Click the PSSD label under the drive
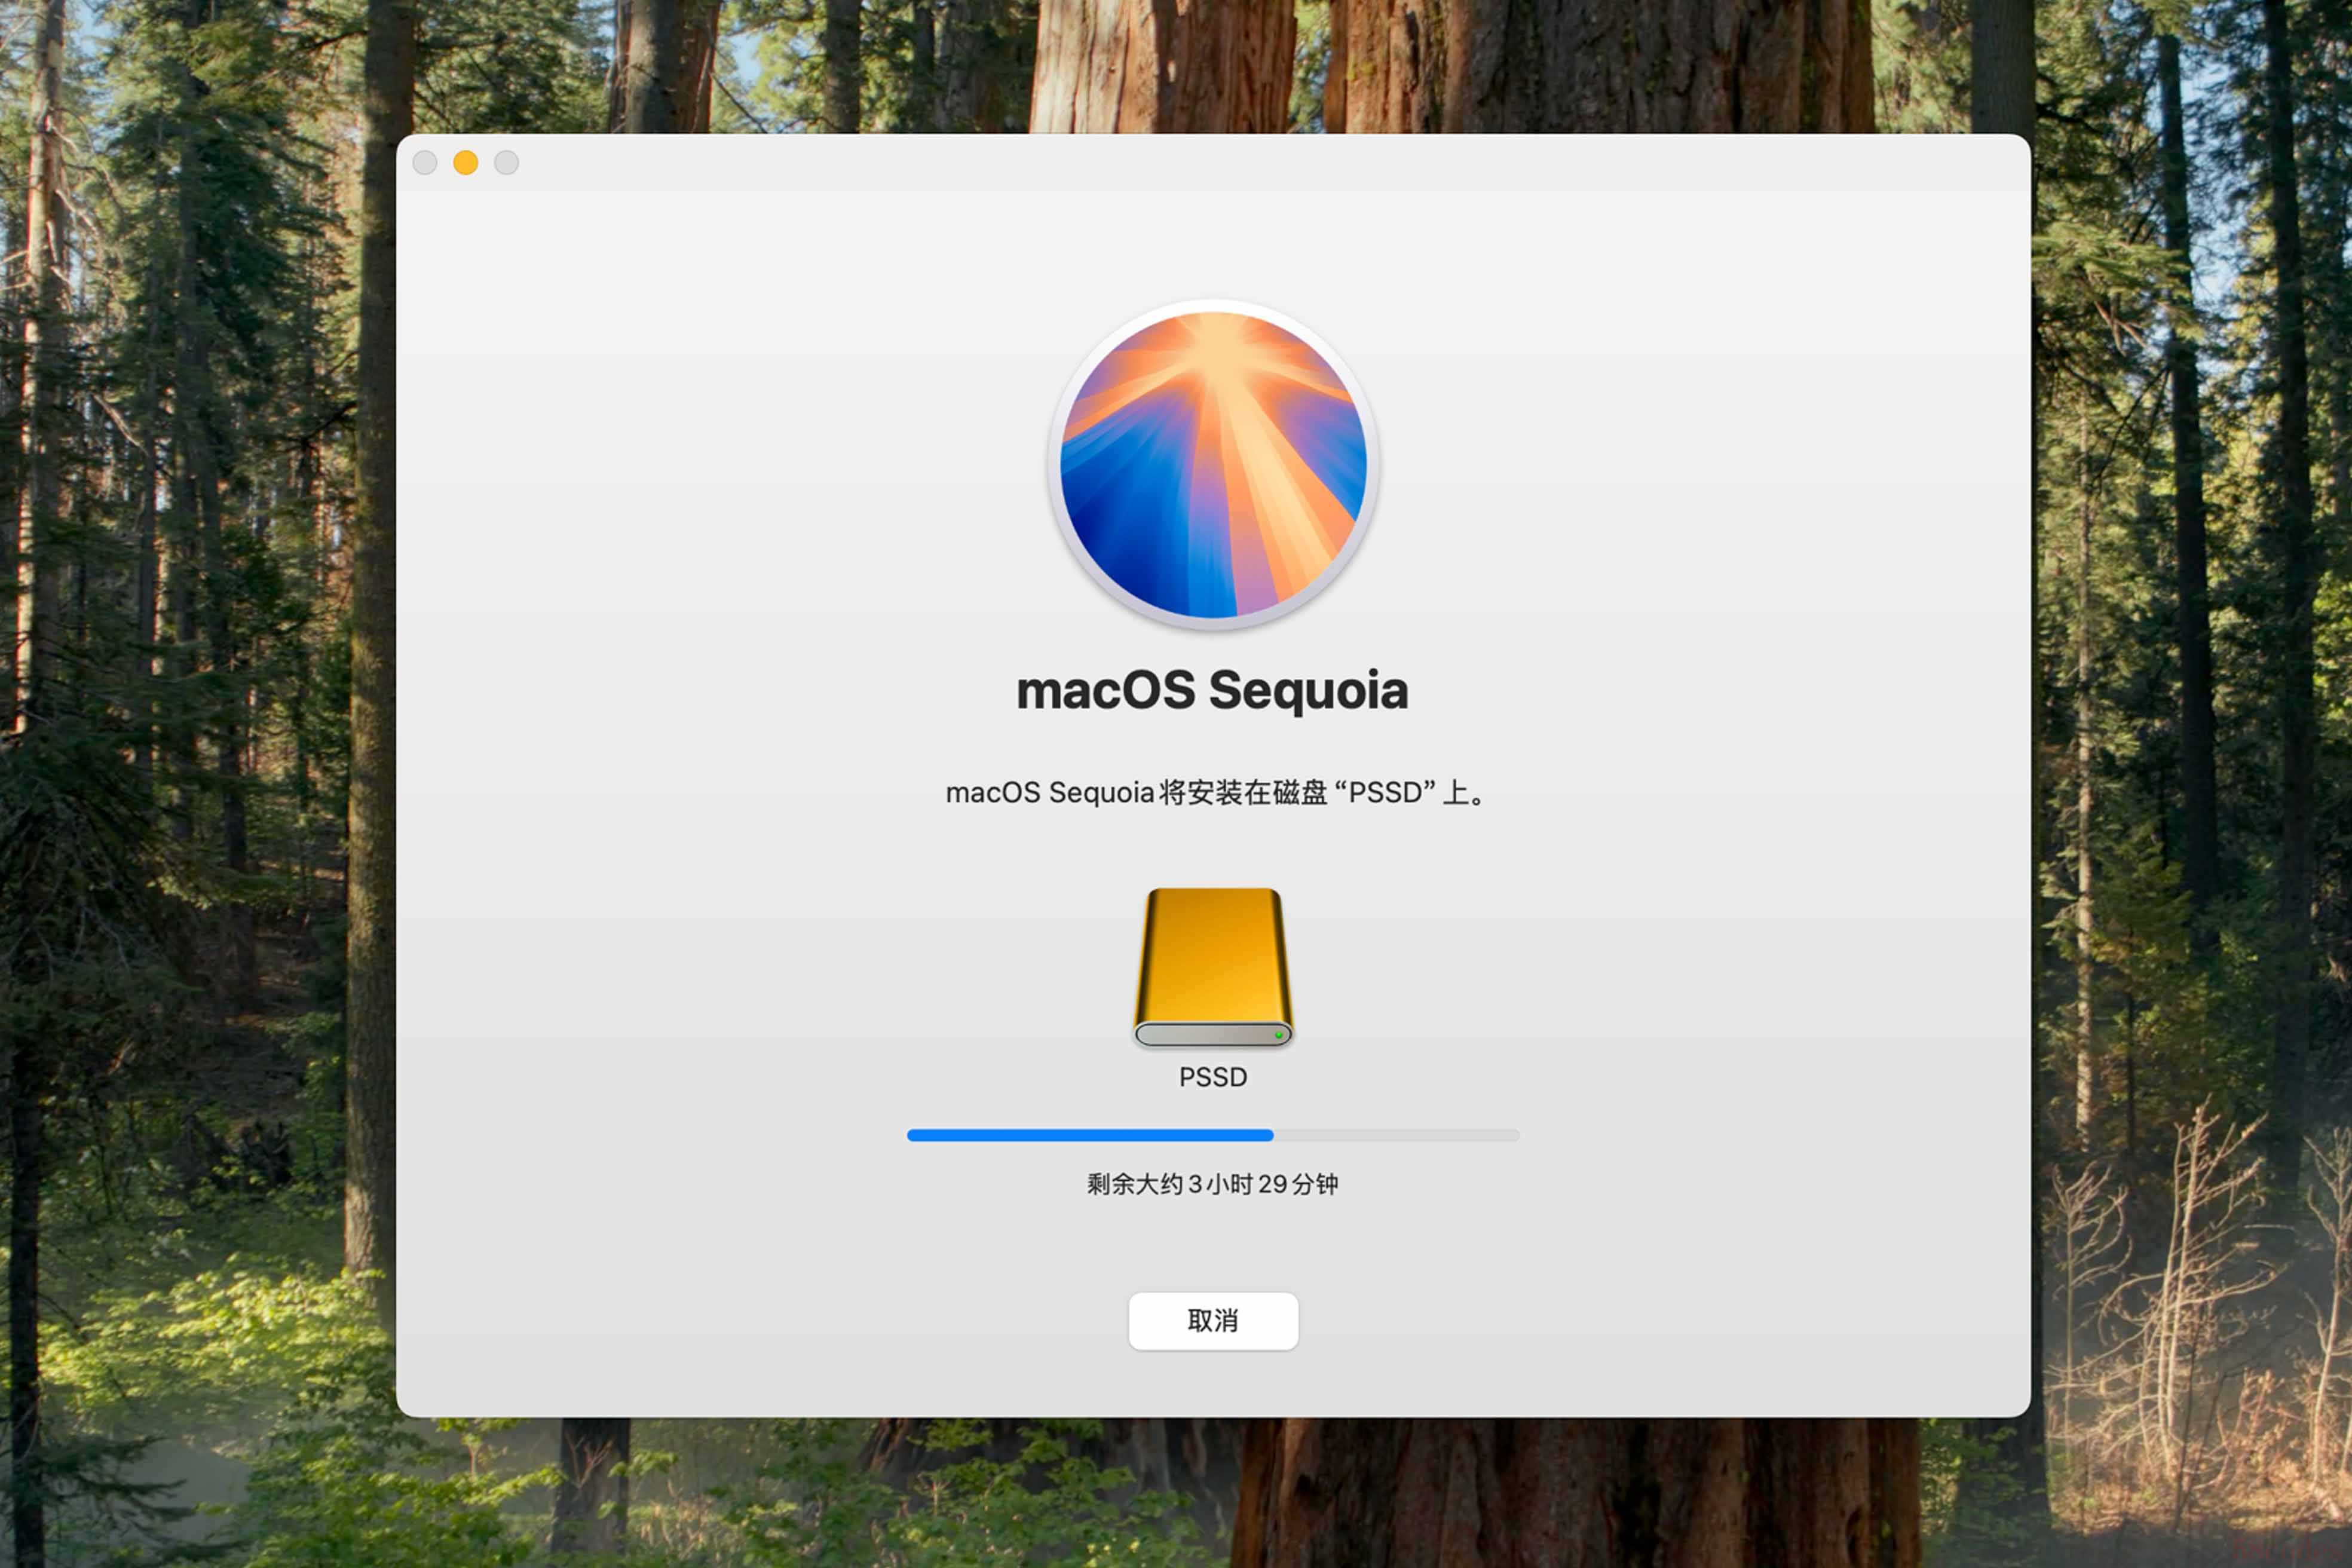 coord(1213,1077)
